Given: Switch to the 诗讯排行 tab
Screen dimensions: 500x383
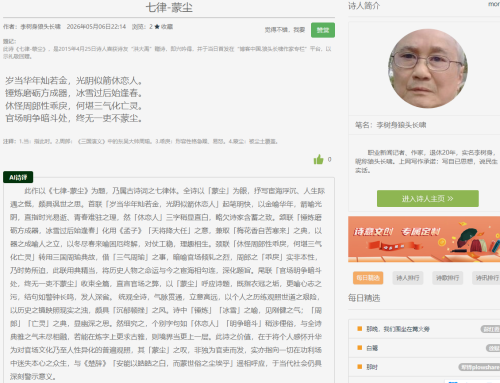Looking at the screenshot, I should (486, 278).
